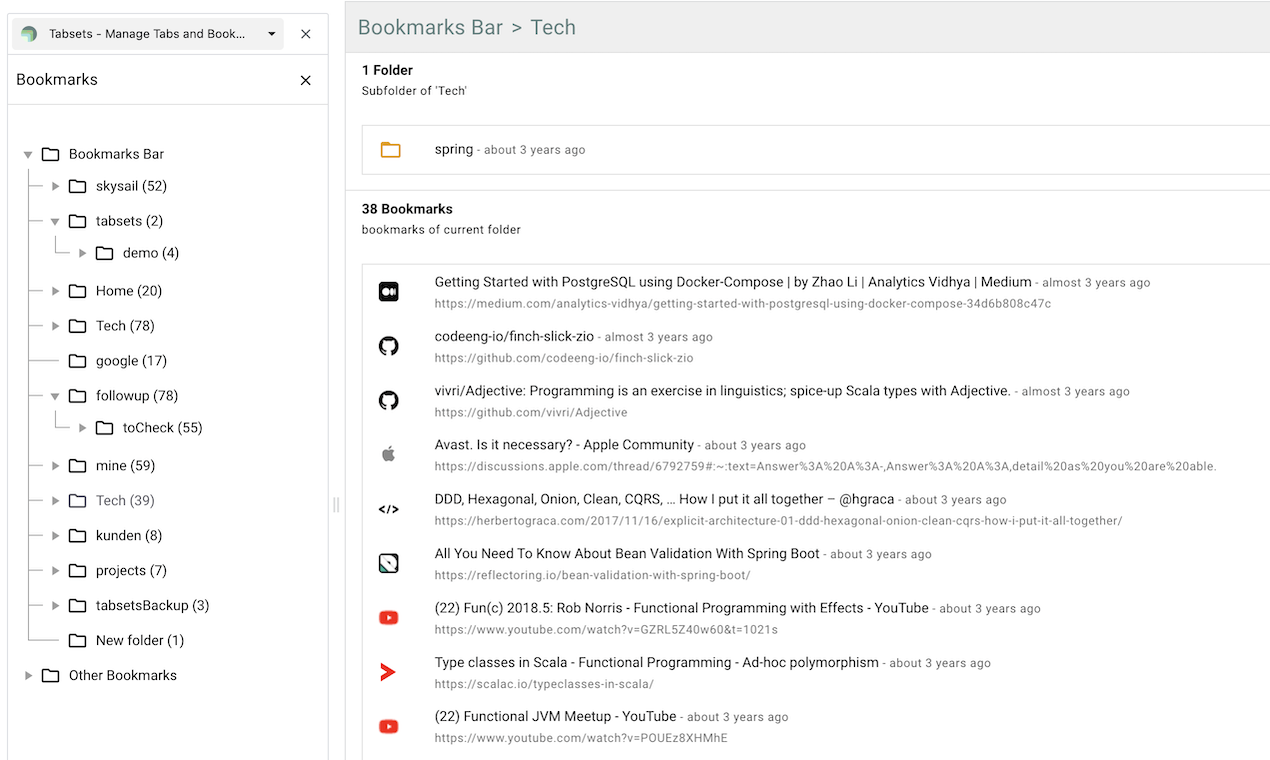Close the Bookmarks panel
This screenshot has height=760, width=1270.
pos(306,80)
